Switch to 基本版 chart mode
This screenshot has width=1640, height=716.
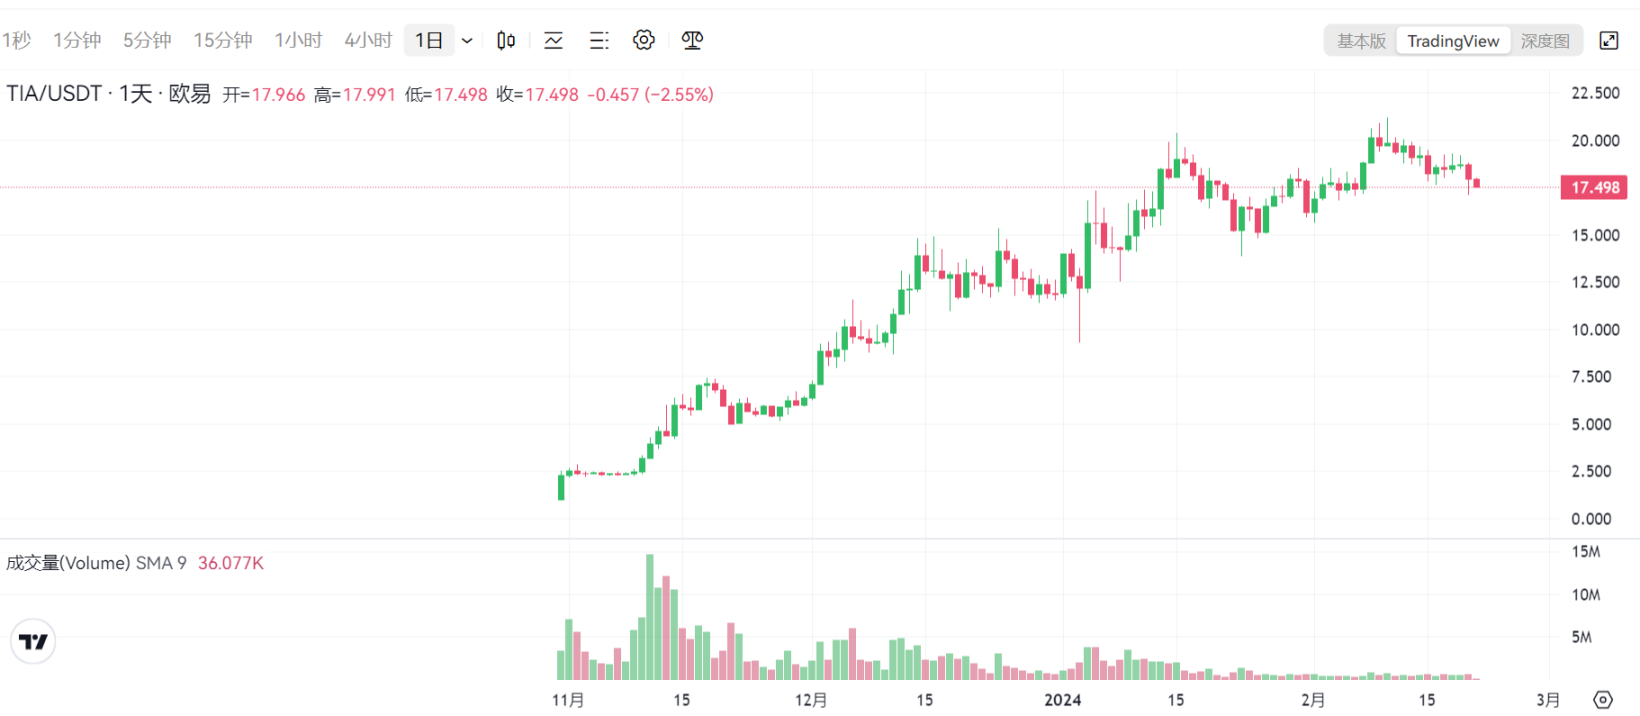(1361, 41)
